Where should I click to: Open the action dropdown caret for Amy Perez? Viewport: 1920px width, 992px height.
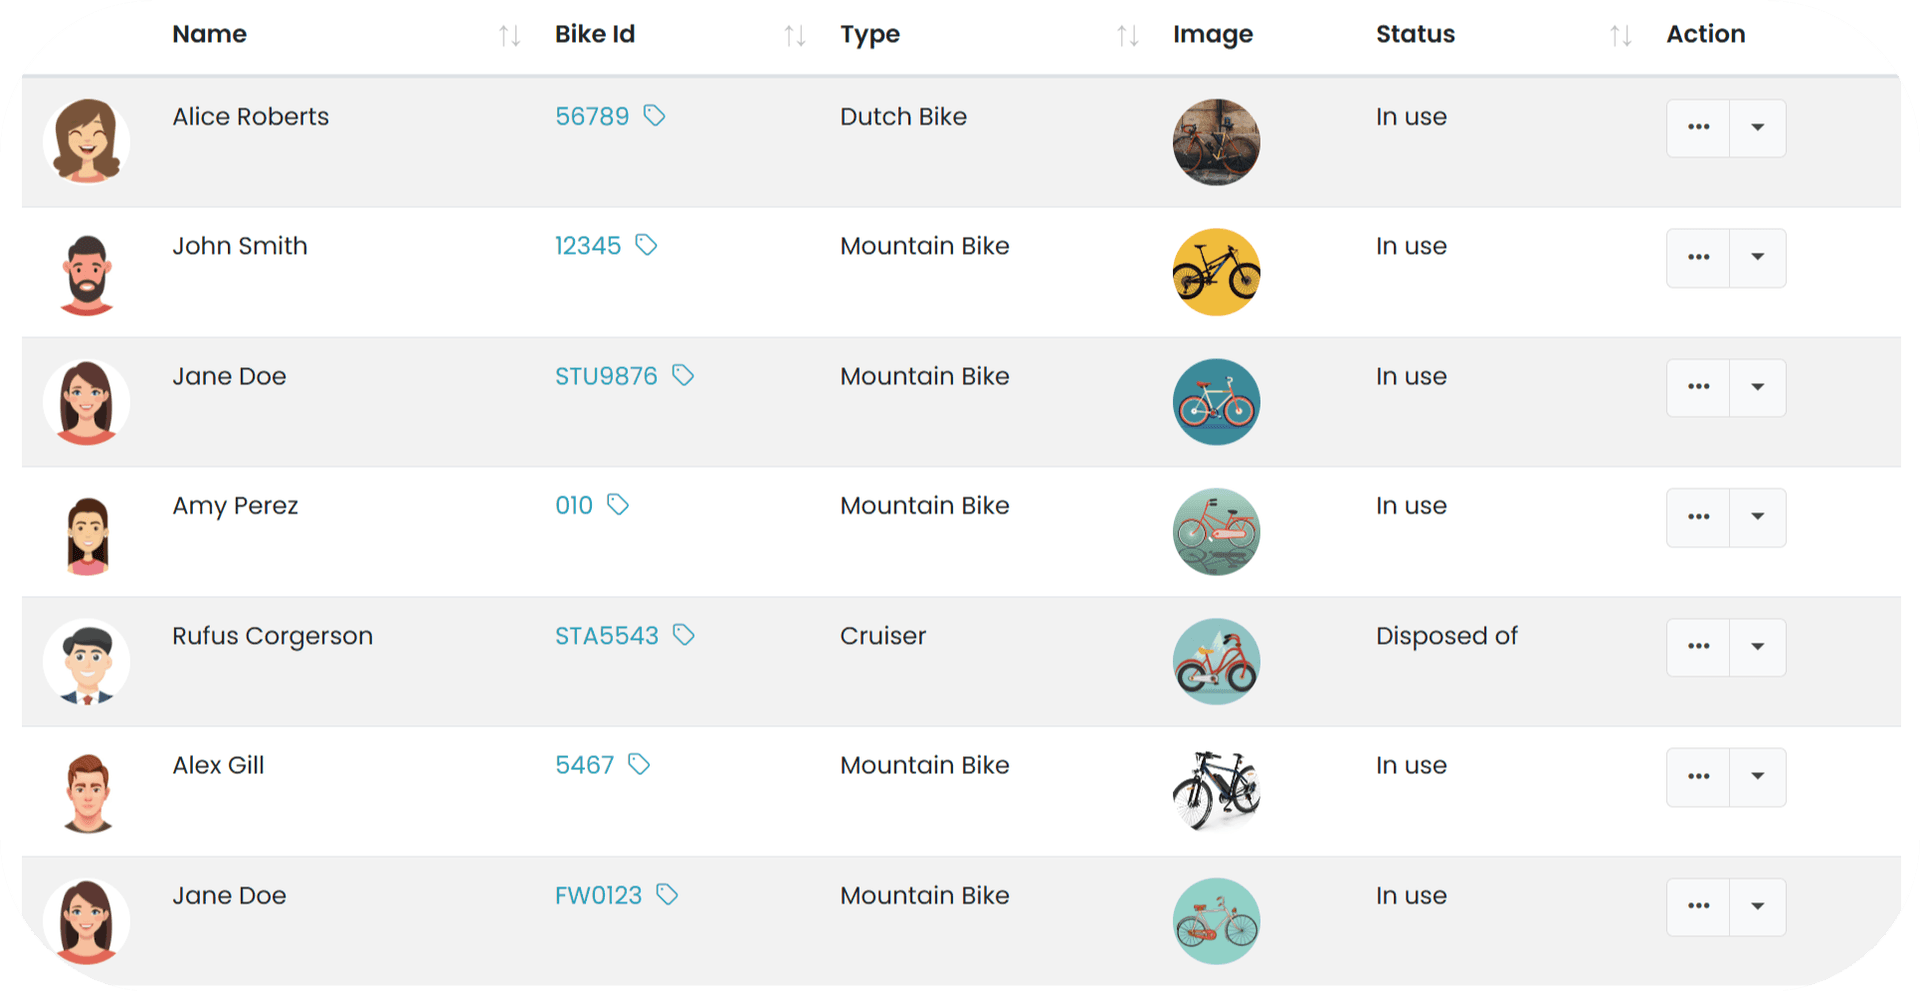[x=1757, y=517]
